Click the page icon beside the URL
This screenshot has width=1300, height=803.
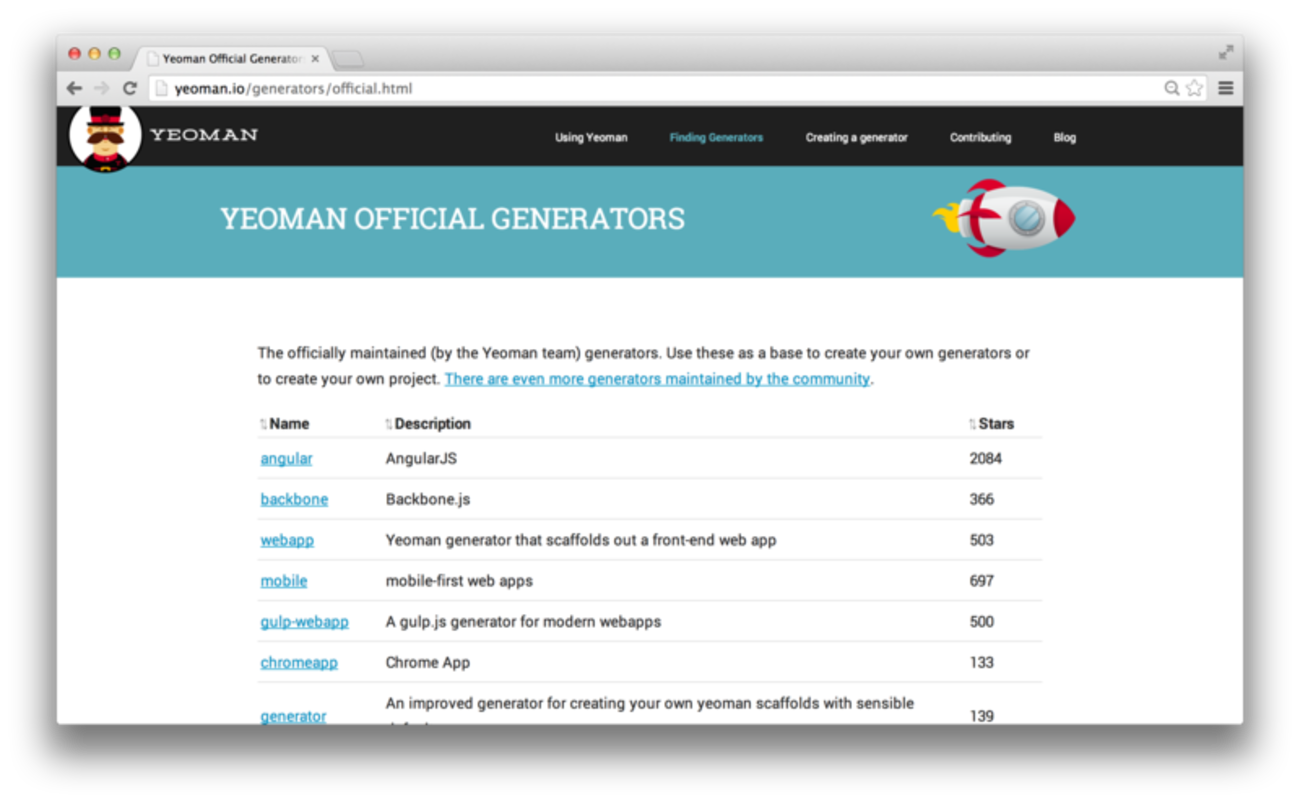point(160,88)
